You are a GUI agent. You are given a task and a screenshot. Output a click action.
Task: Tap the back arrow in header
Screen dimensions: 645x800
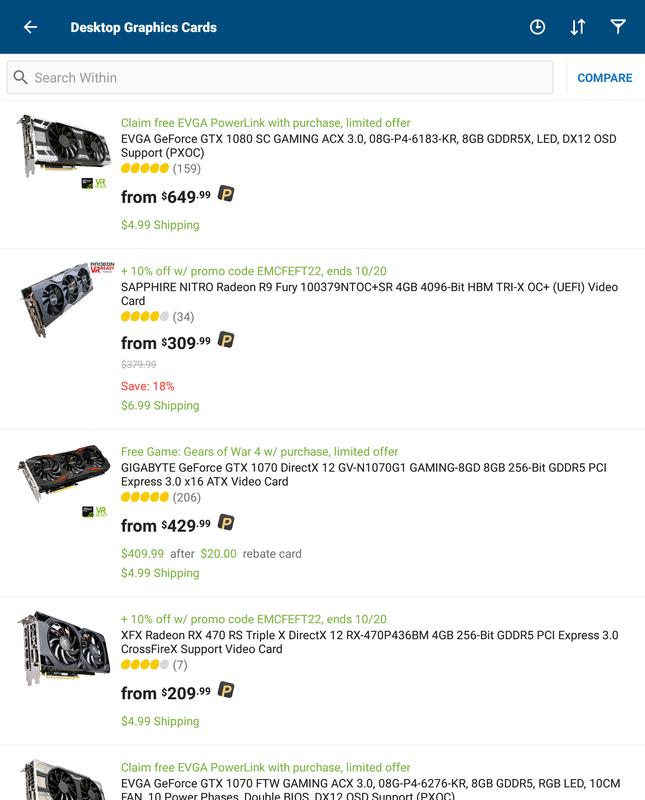[31, 27]
